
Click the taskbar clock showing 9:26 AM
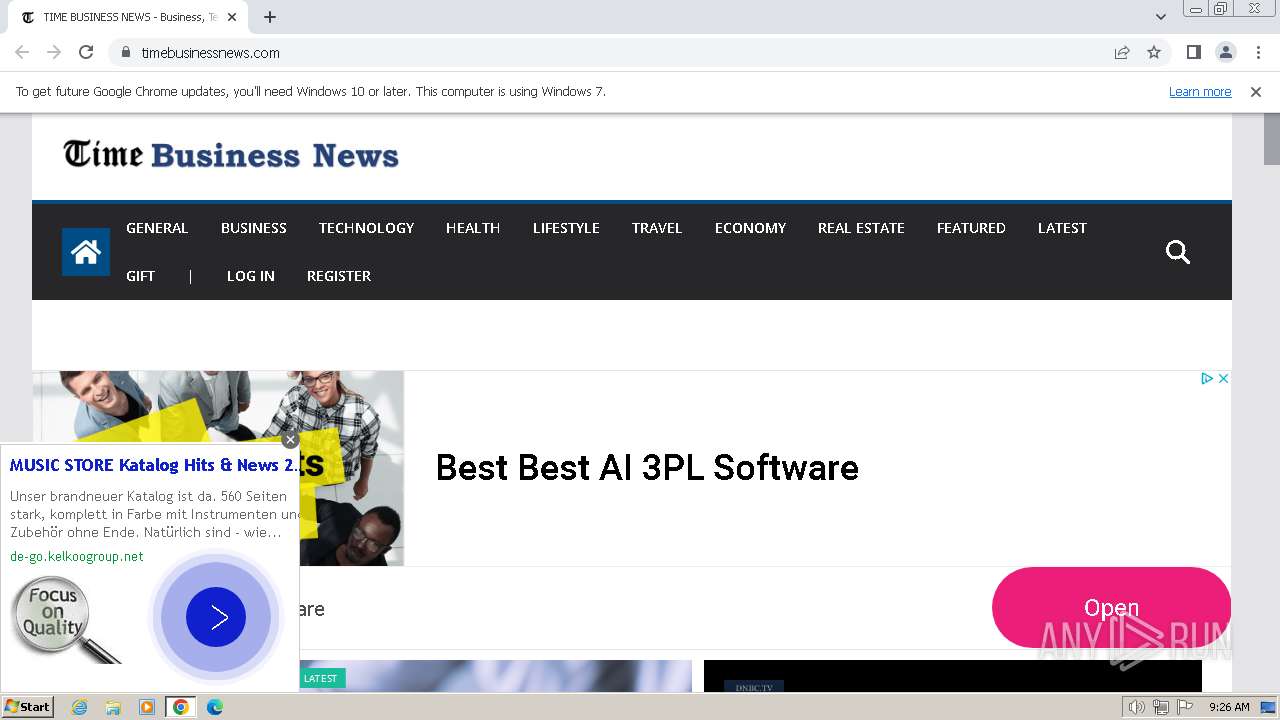coord(1229,707)
